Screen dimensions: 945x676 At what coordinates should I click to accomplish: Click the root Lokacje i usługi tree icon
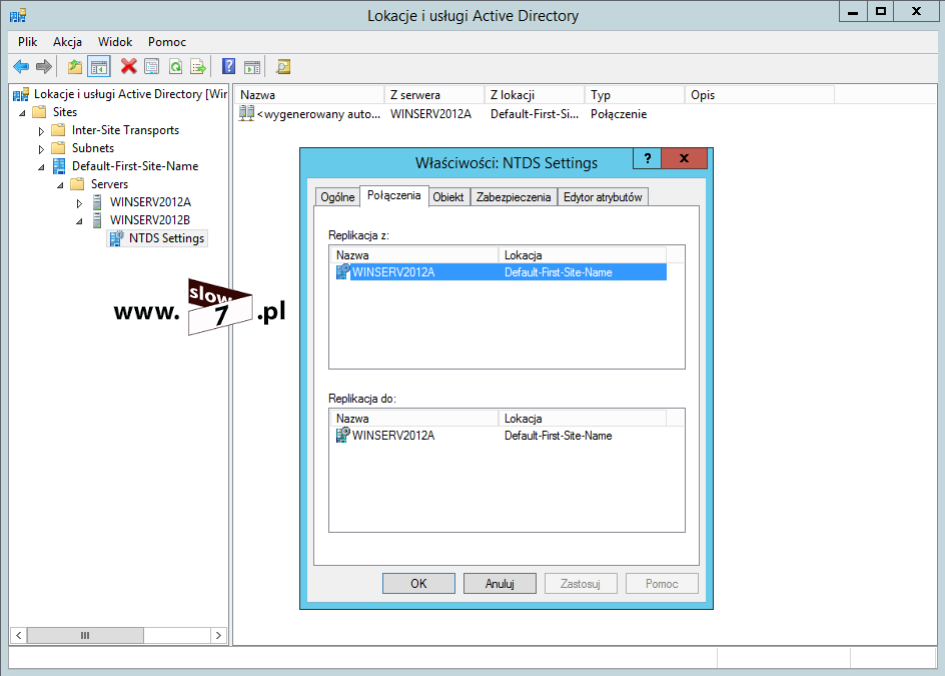[21, 94]
